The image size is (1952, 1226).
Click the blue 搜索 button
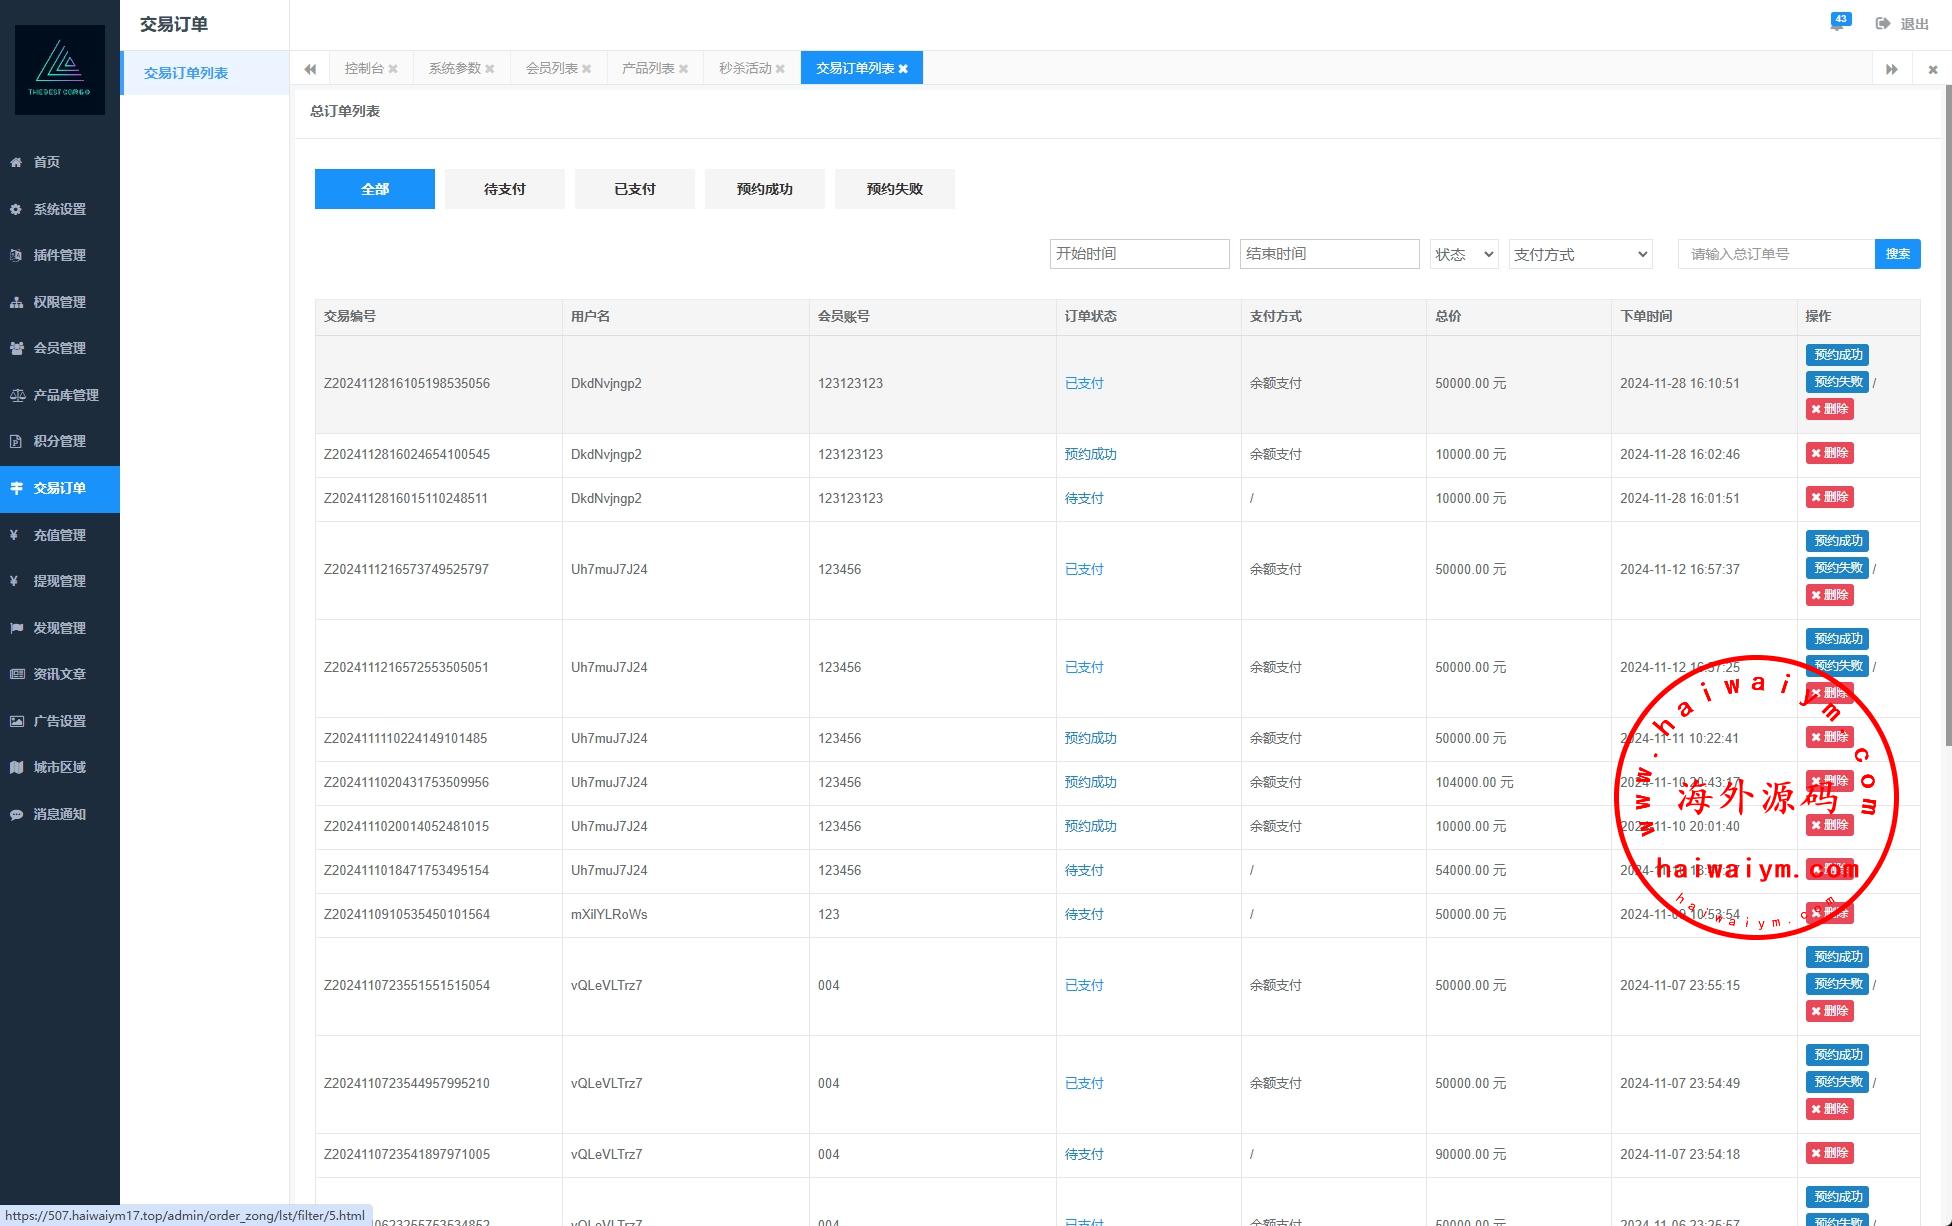point(1897,254)
